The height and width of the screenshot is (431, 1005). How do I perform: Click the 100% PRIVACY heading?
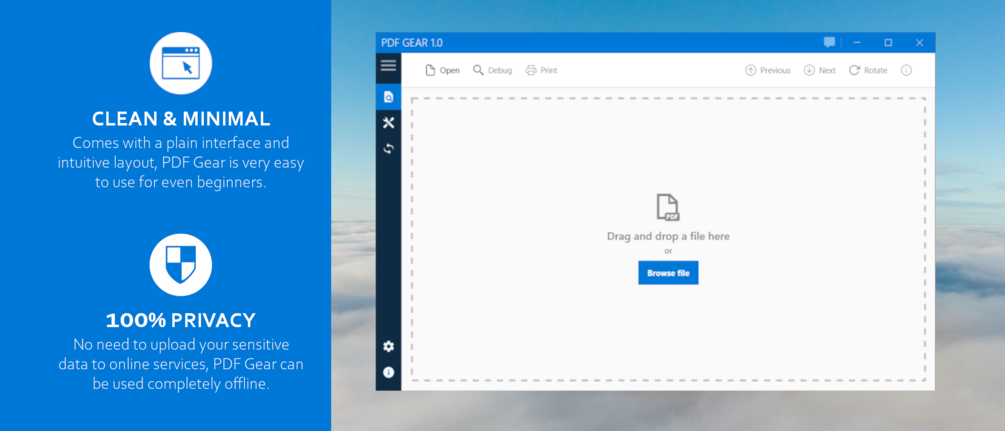tap(181, 320)
